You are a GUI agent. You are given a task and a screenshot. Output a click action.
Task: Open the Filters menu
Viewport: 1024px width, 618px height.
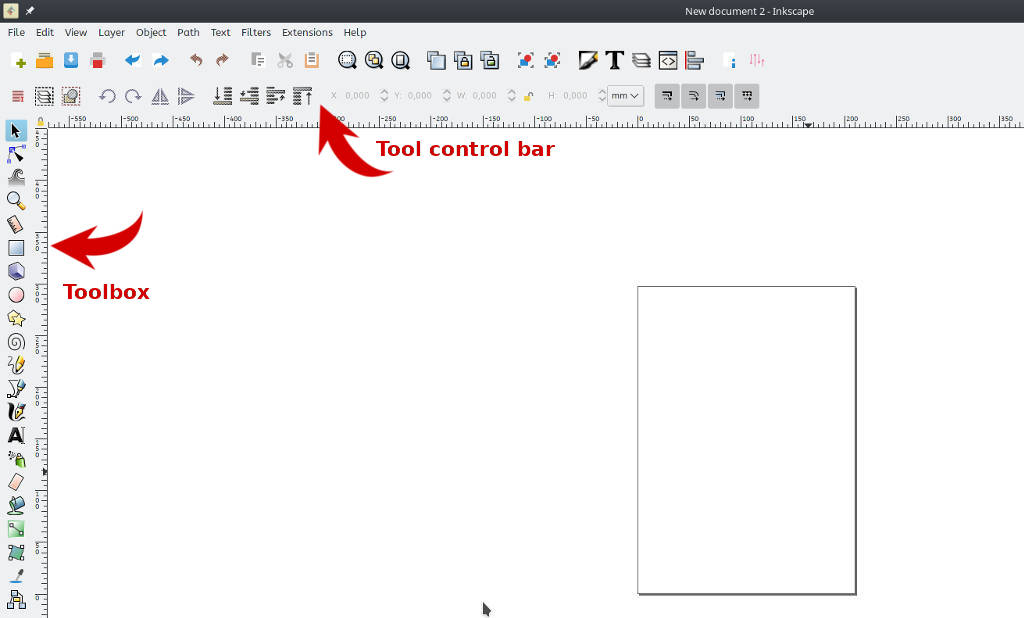[256, 32]
